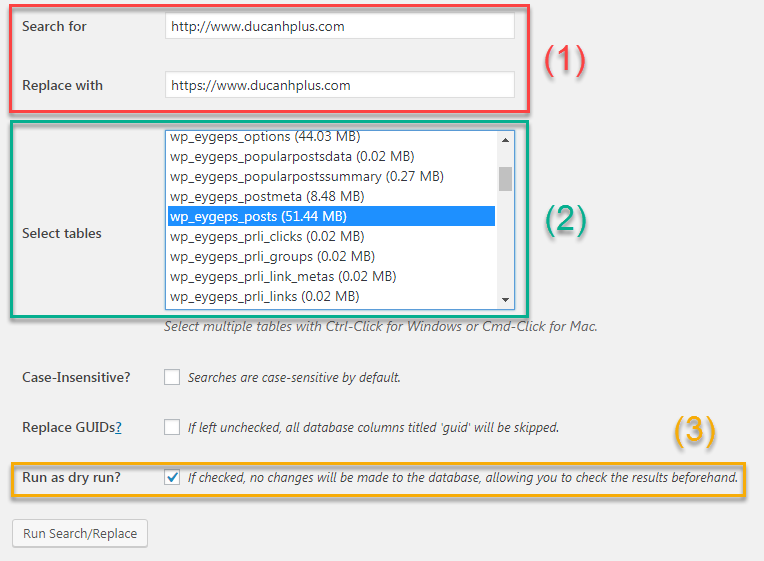This screenshot has height=561, width=764.
Task: Check the Replace GUIDs checkbox
Action: (x=172, y=427)
